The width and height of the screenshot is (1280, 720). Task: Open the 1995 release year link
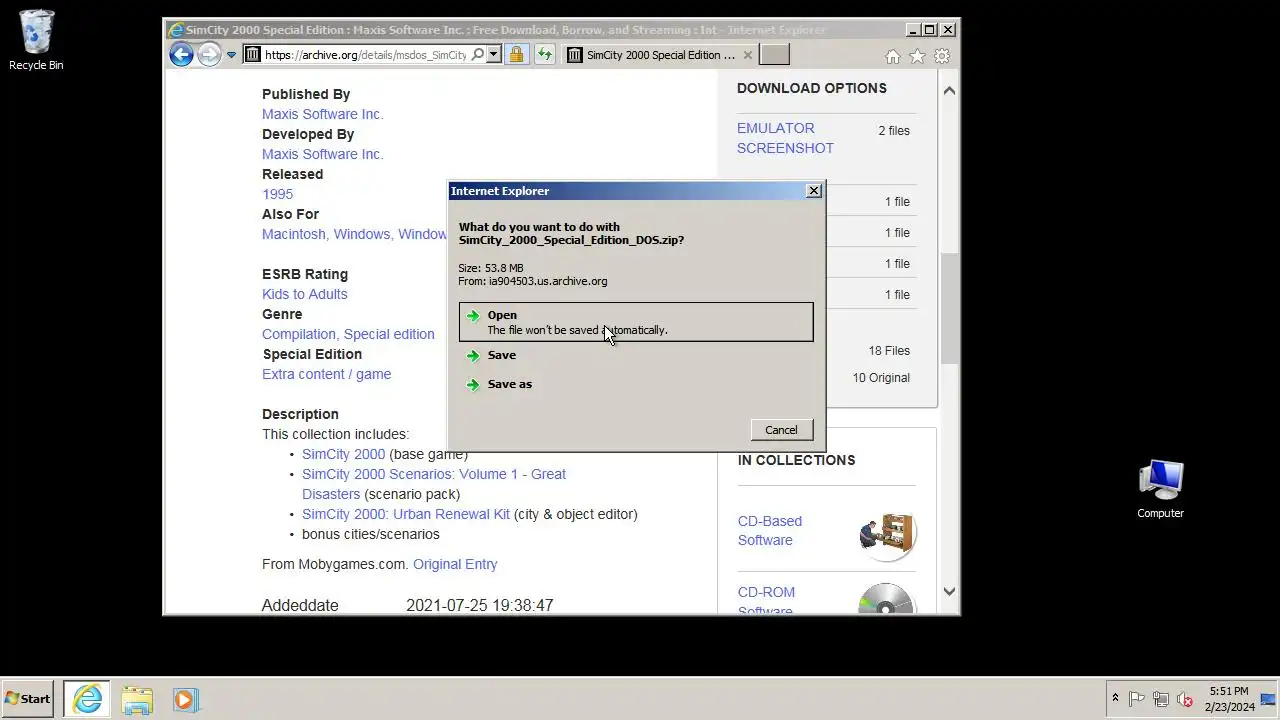[277, 194]
